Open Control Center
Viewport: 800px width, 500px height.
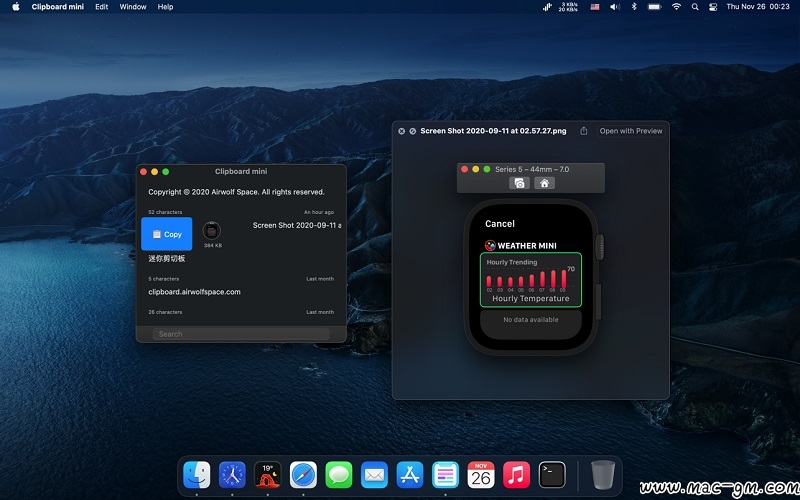(x=713, y=7)
